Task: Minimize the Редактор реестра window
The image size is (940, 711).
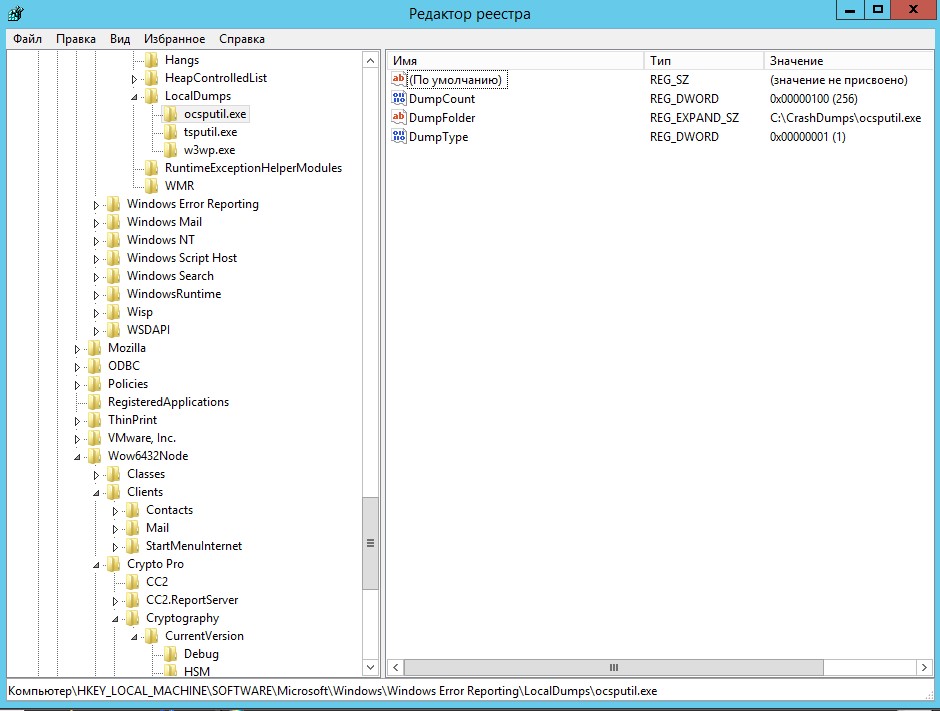Action: [x=849, y=9]
